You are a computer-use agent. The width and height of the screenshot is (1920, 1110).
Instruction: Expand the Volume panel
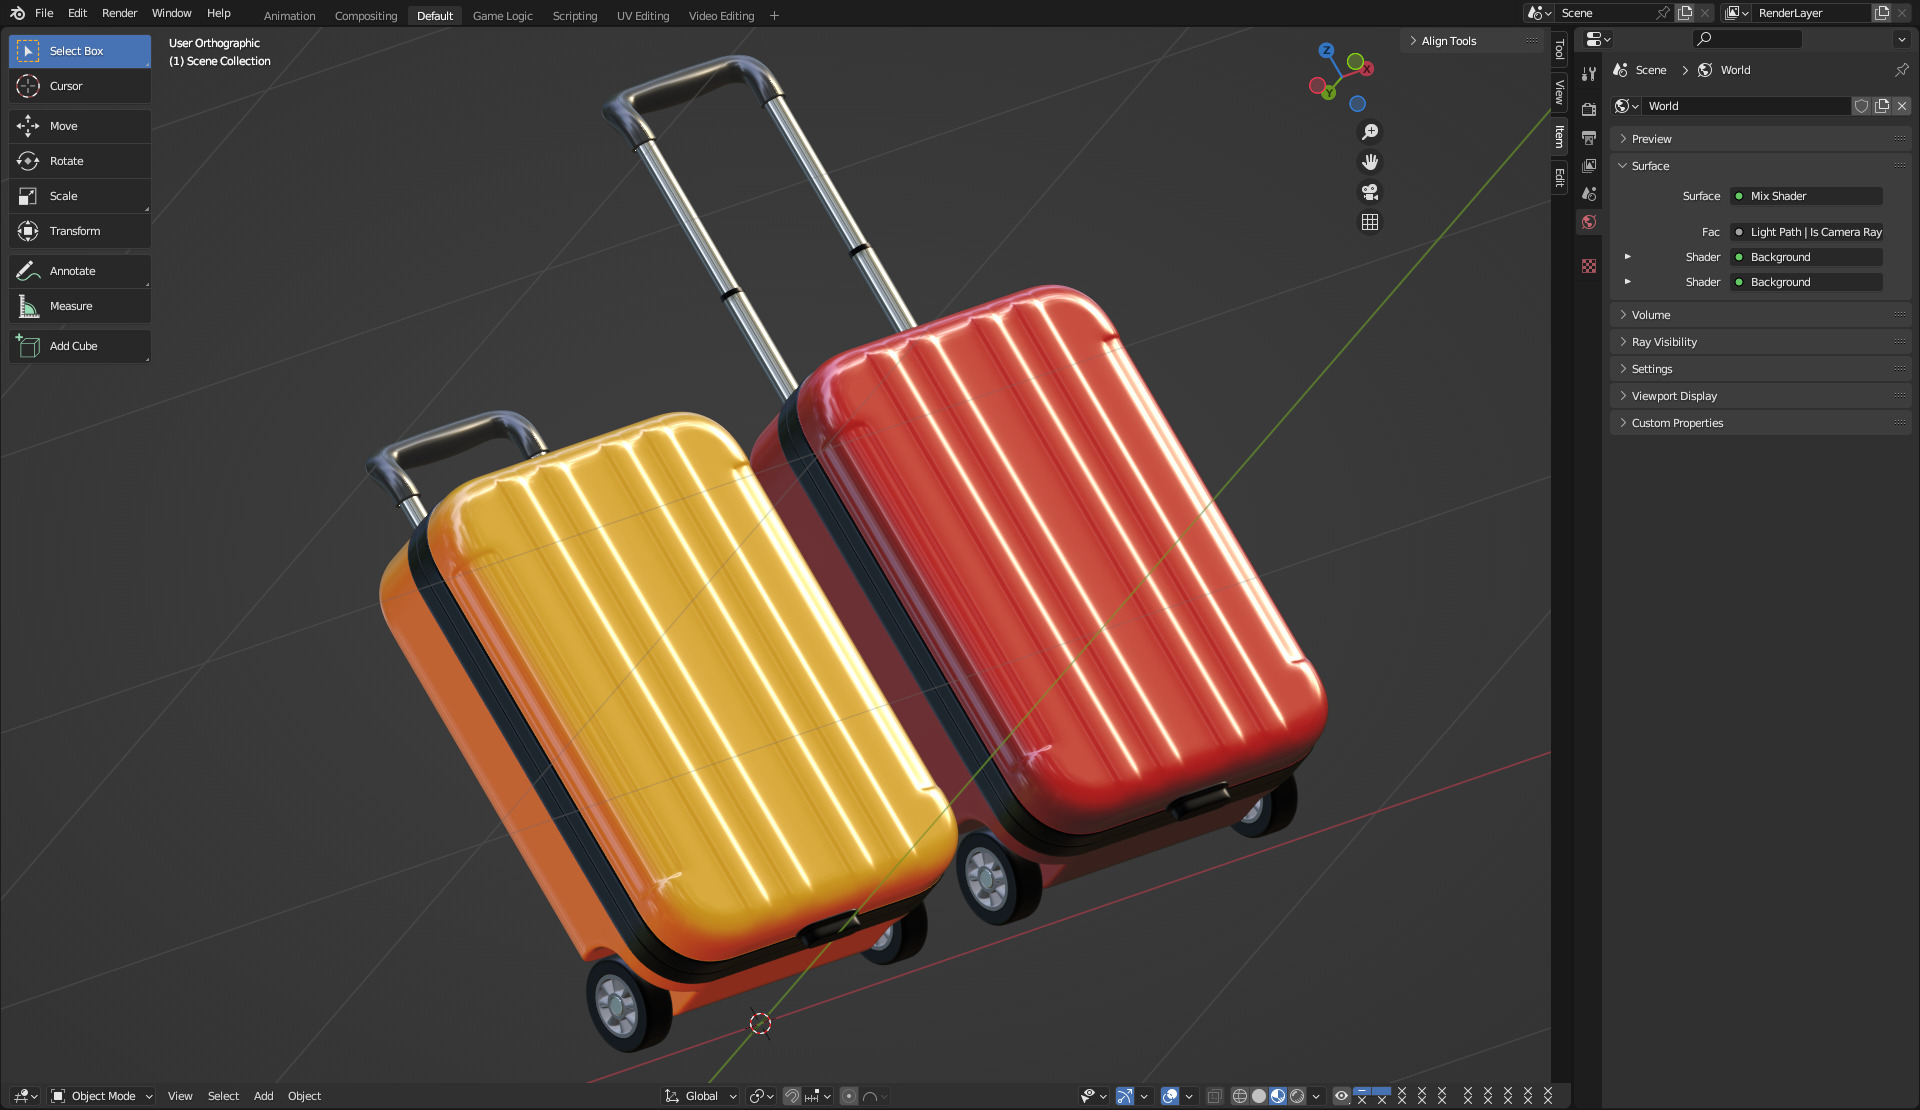click(x=1760, y=315)
